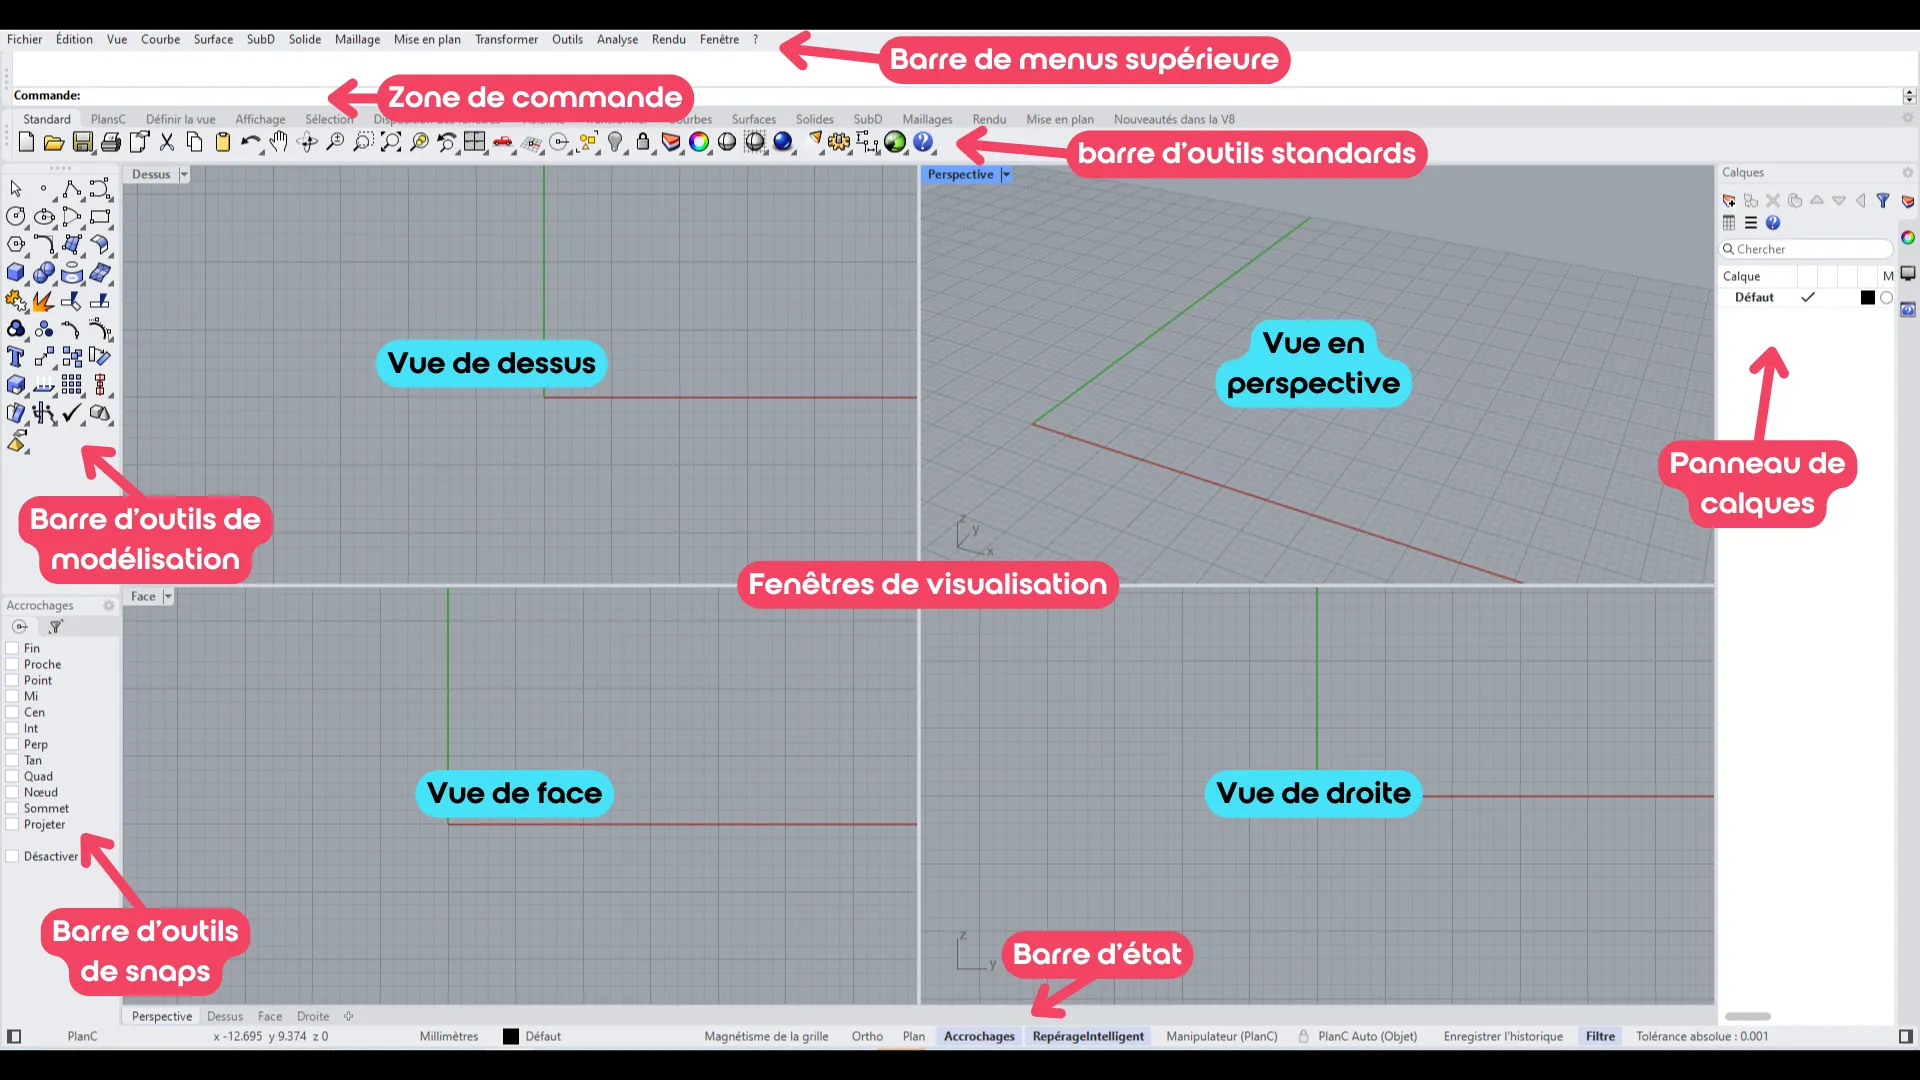Click the Open folder icon
This screenshot has height=1080, width=1920.
(x=54, y=142)
